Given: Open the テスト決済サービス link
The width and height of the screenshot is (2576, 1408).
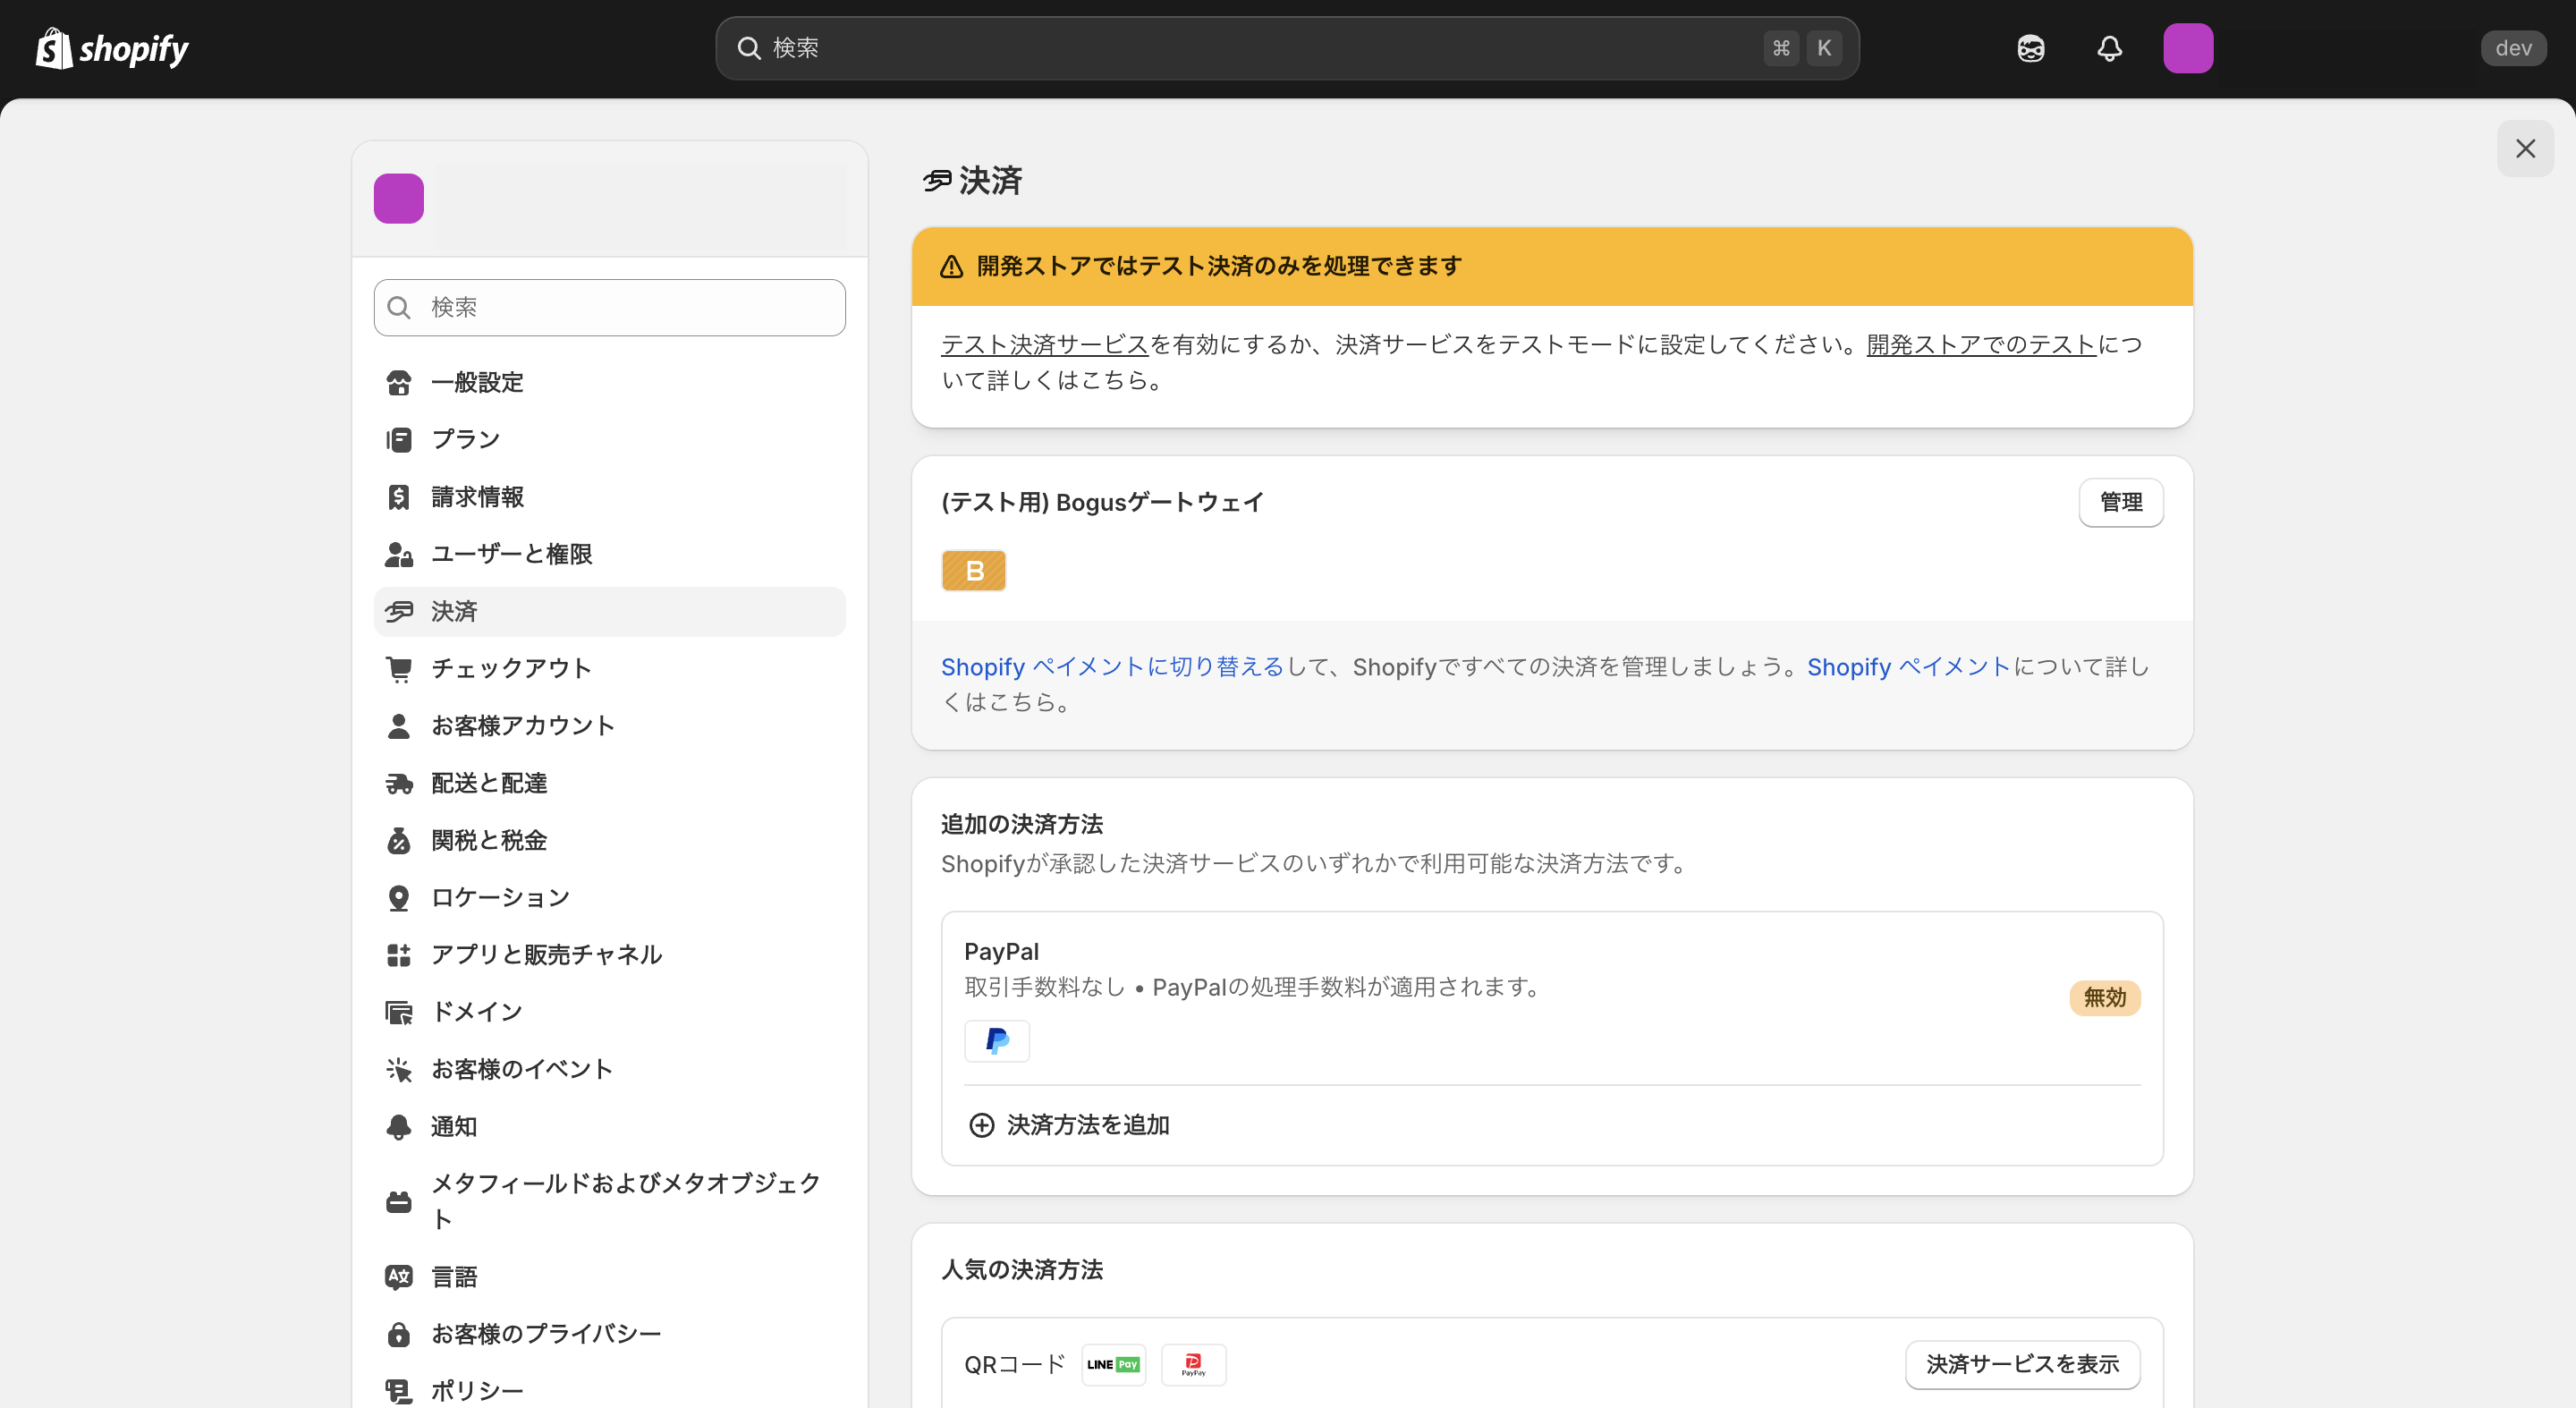Looking at the screenshot, I should point(1043,344).
